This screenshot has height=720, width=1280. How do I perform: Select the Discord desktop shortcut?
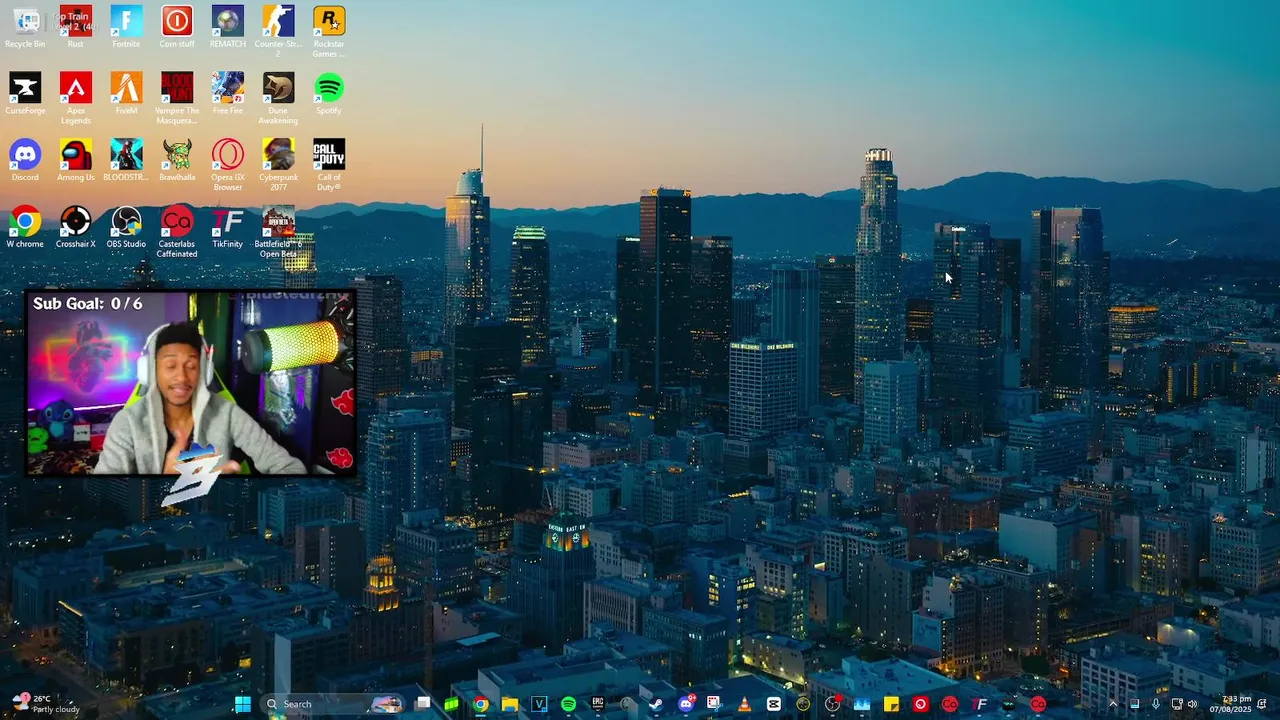pyautogui.click(x=25, y=160)
